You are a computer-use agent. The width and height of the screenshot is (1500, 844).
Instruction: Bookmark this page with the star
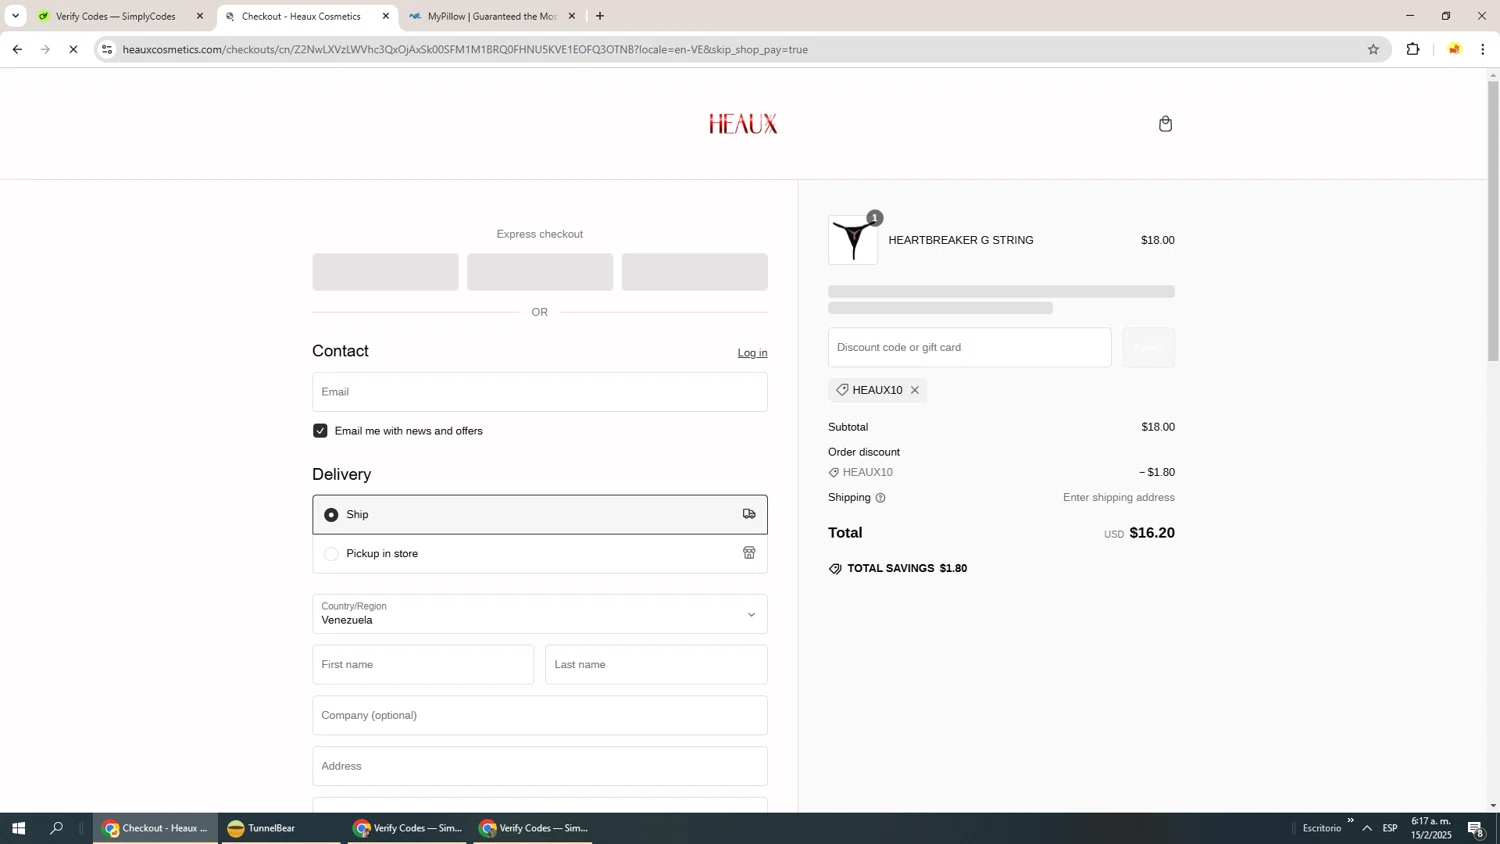point(1373,49)
